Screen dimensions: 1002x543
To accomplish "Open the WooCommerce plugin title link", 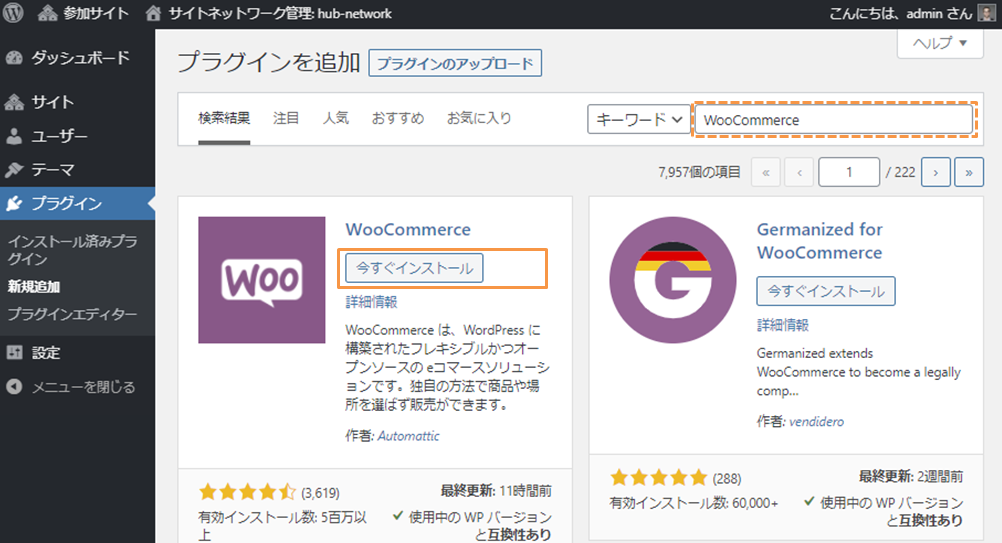I will (408, 229).
